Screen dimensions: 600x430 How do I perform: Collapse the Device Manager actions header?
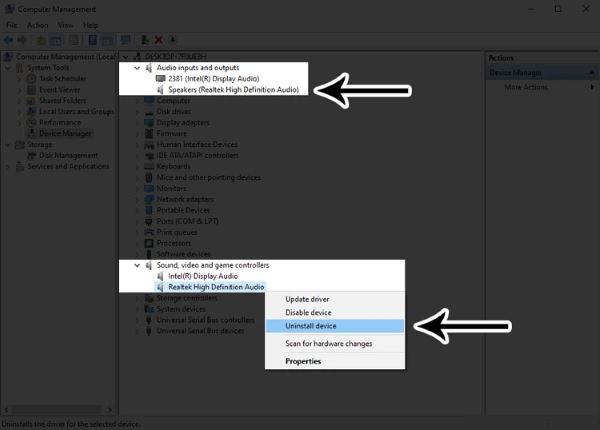[592, 72]
